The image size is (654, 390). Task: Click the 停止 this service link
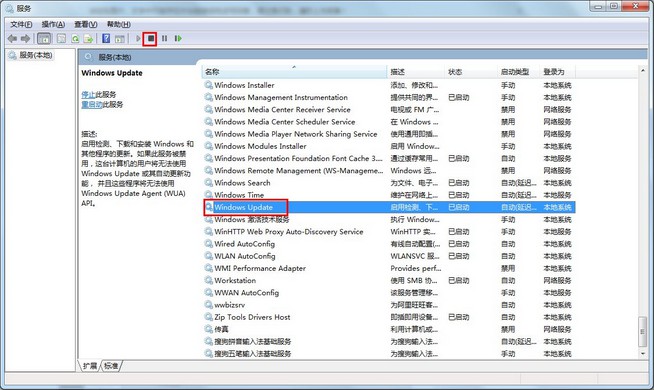(x=88, y=95)
